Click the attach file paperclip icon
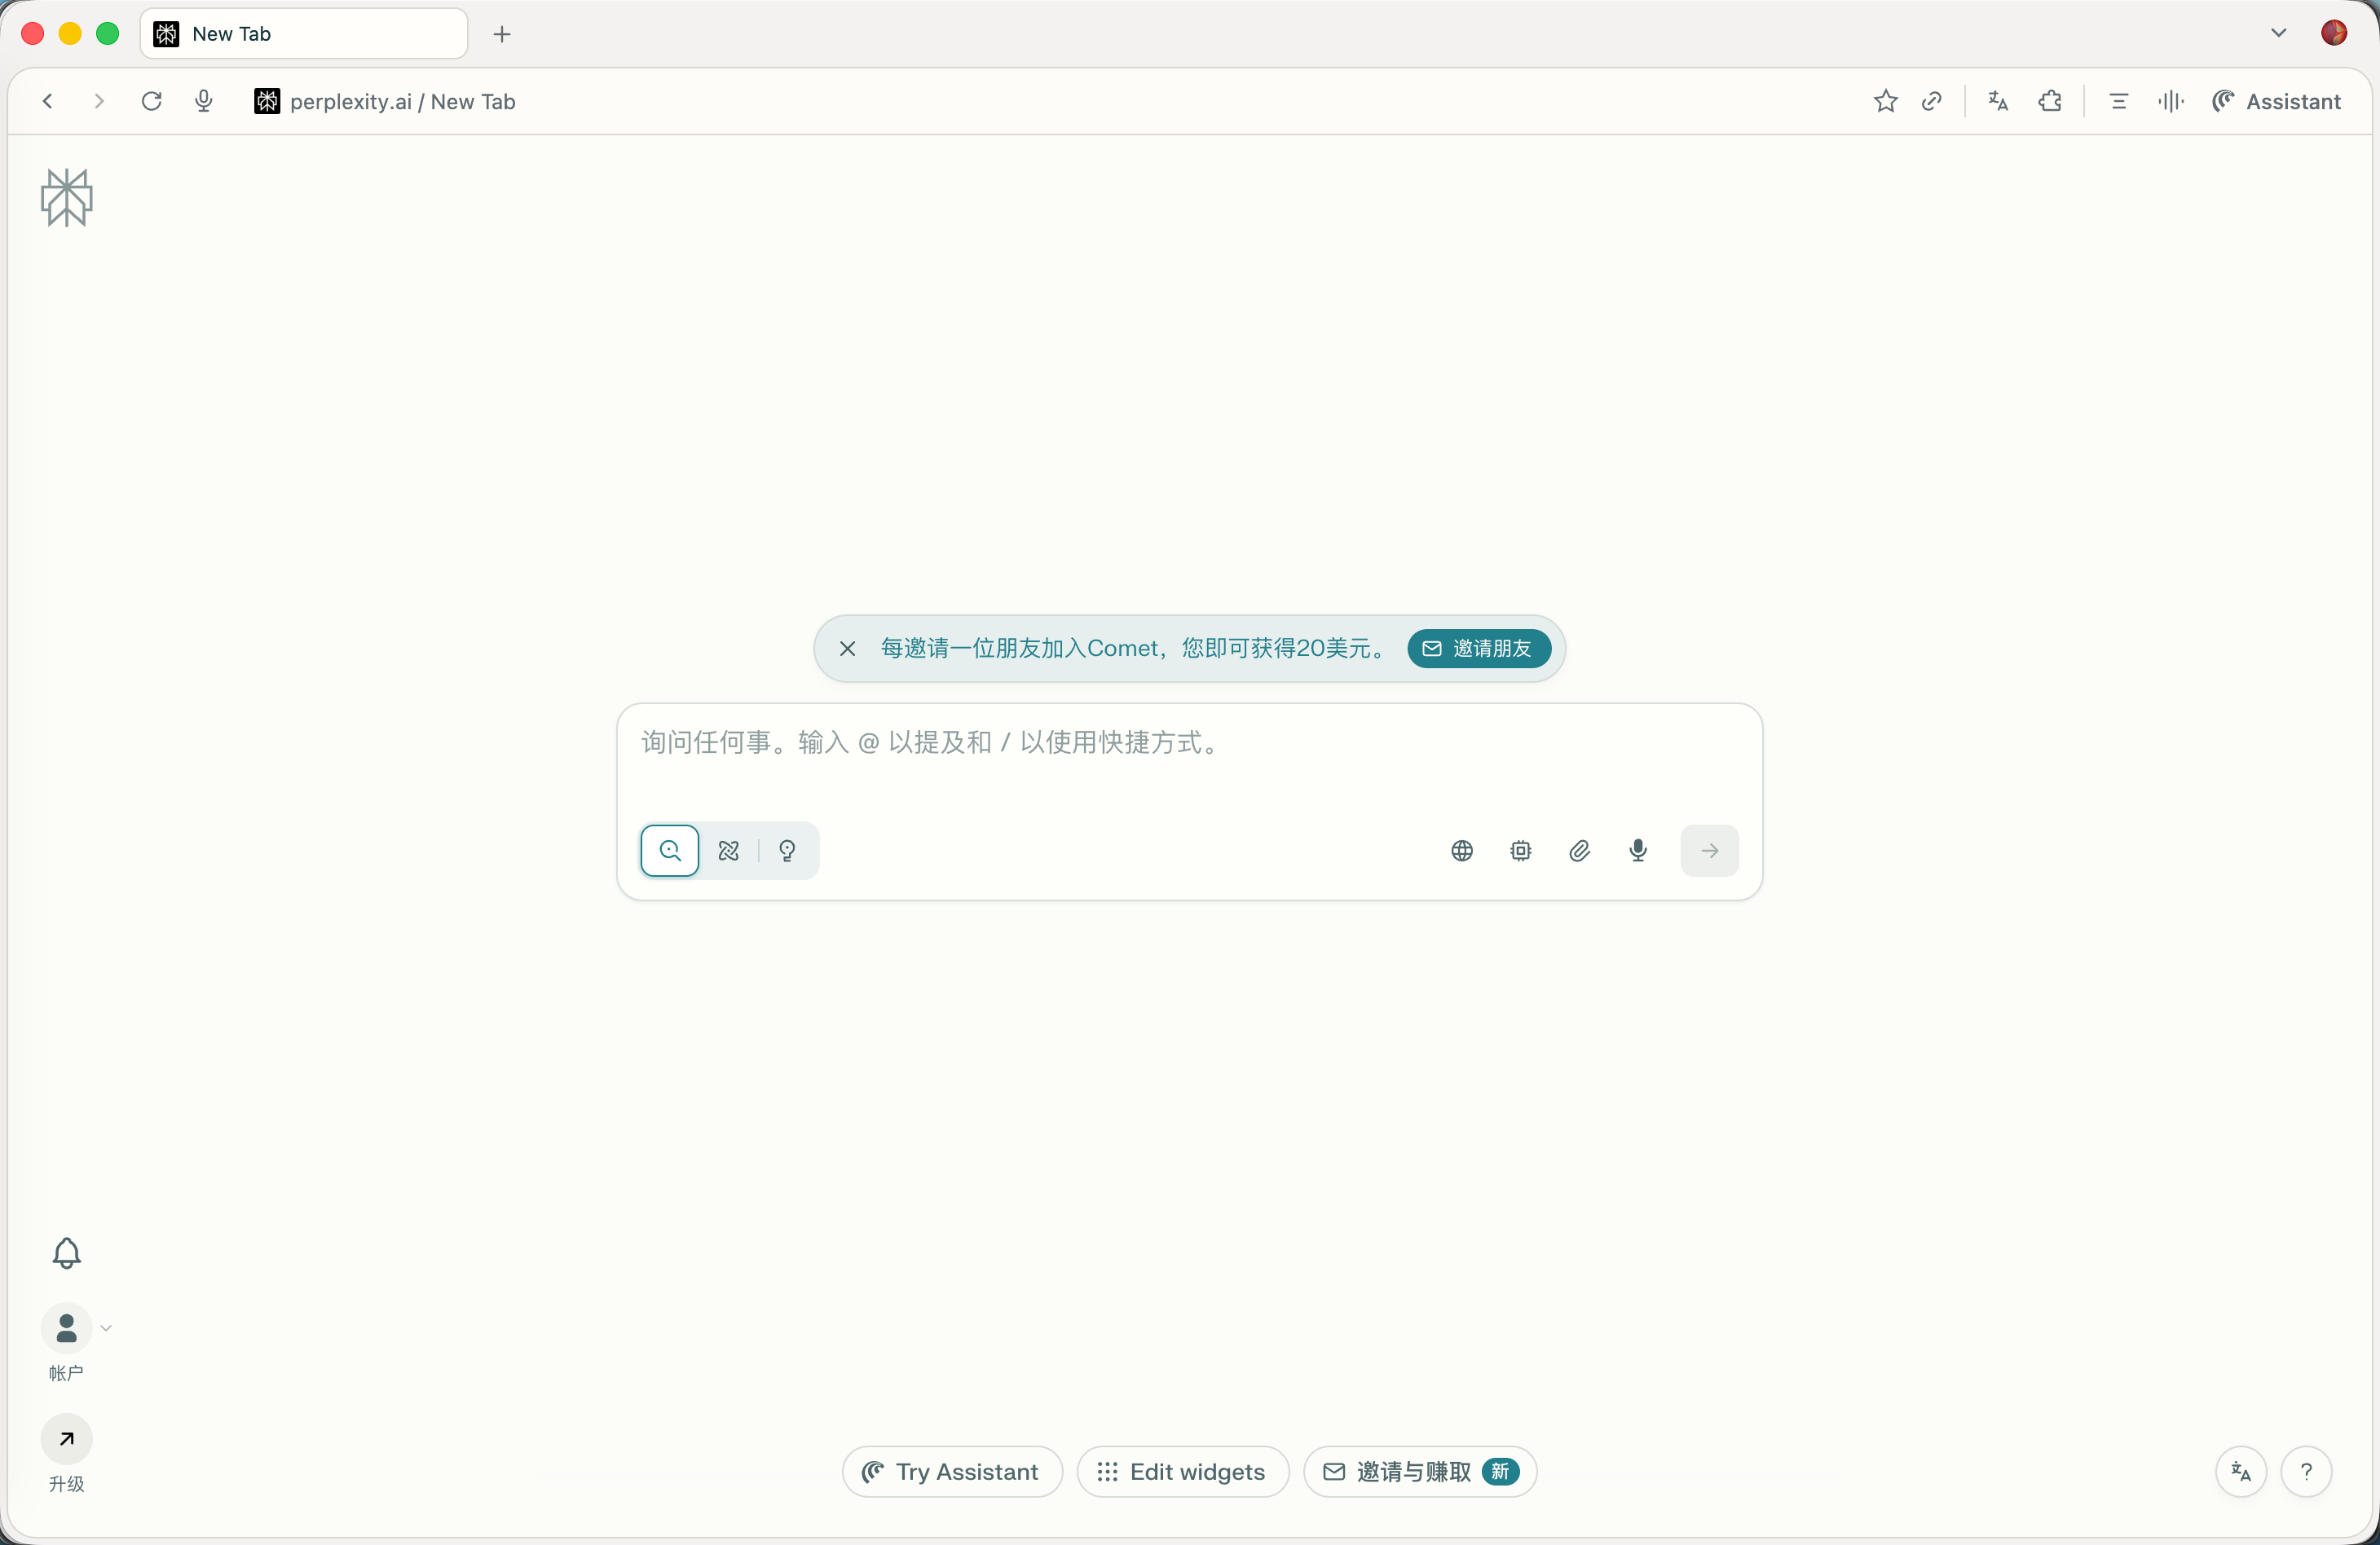The height and width of the screenshot is (1545, 2380). [x=1579, y=851]
